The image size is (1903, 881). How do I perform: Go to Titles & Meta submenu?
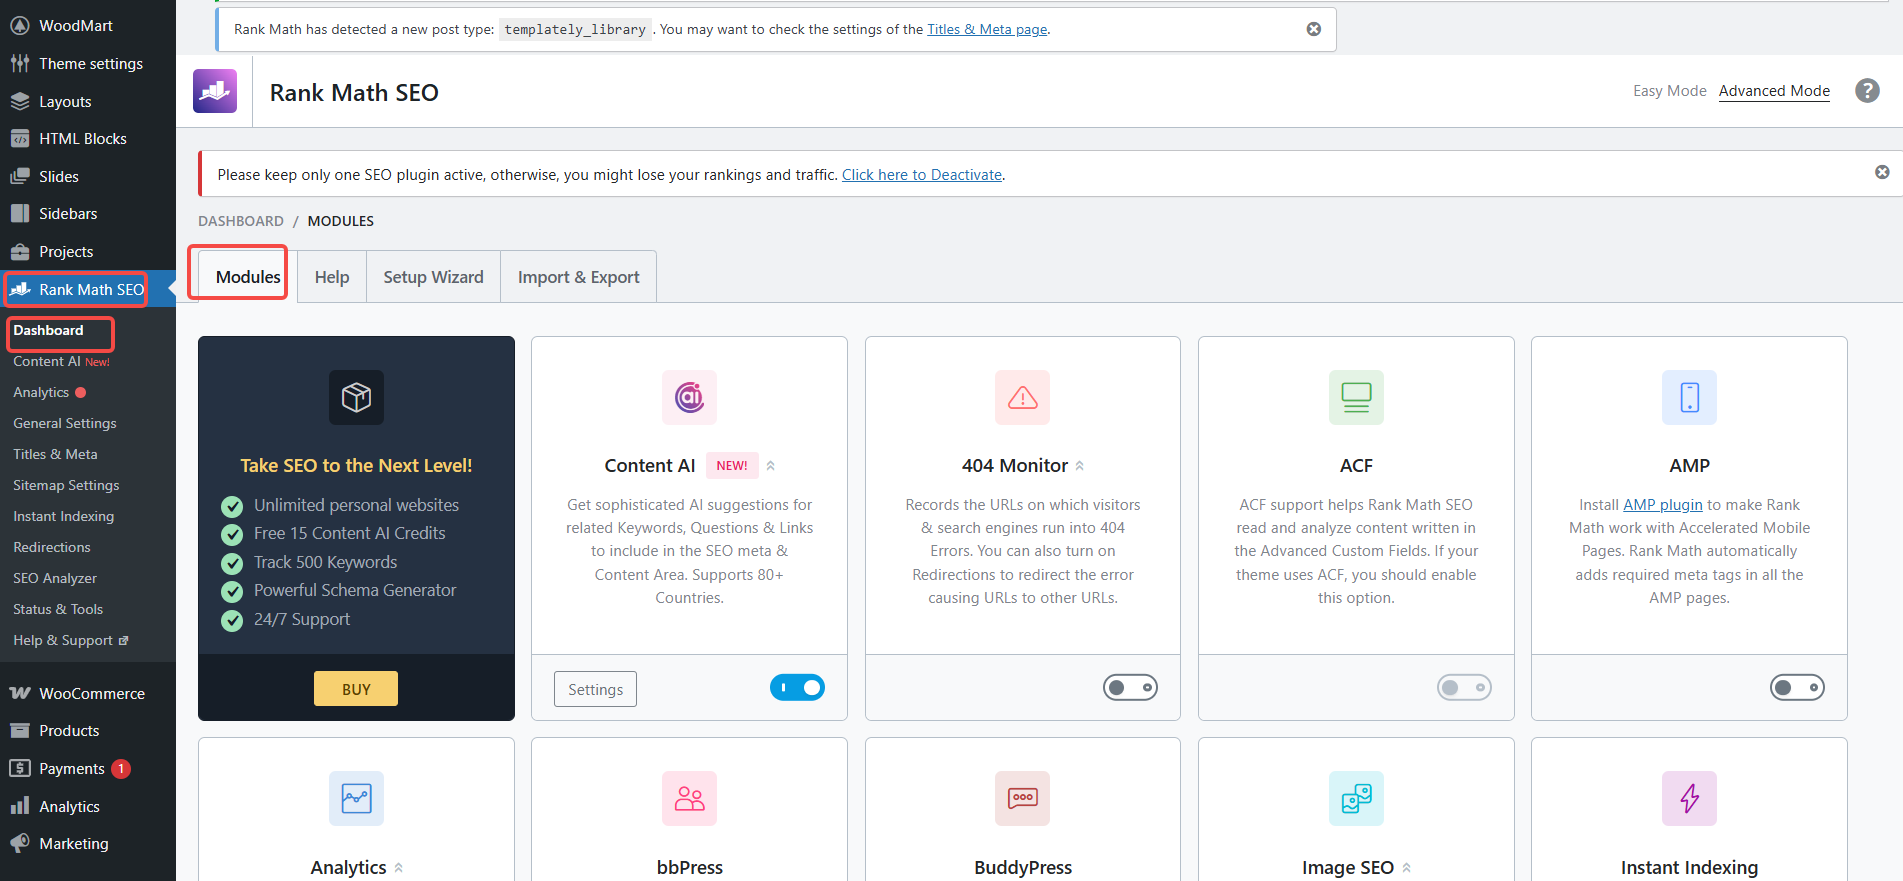click(x=55, y=454)
